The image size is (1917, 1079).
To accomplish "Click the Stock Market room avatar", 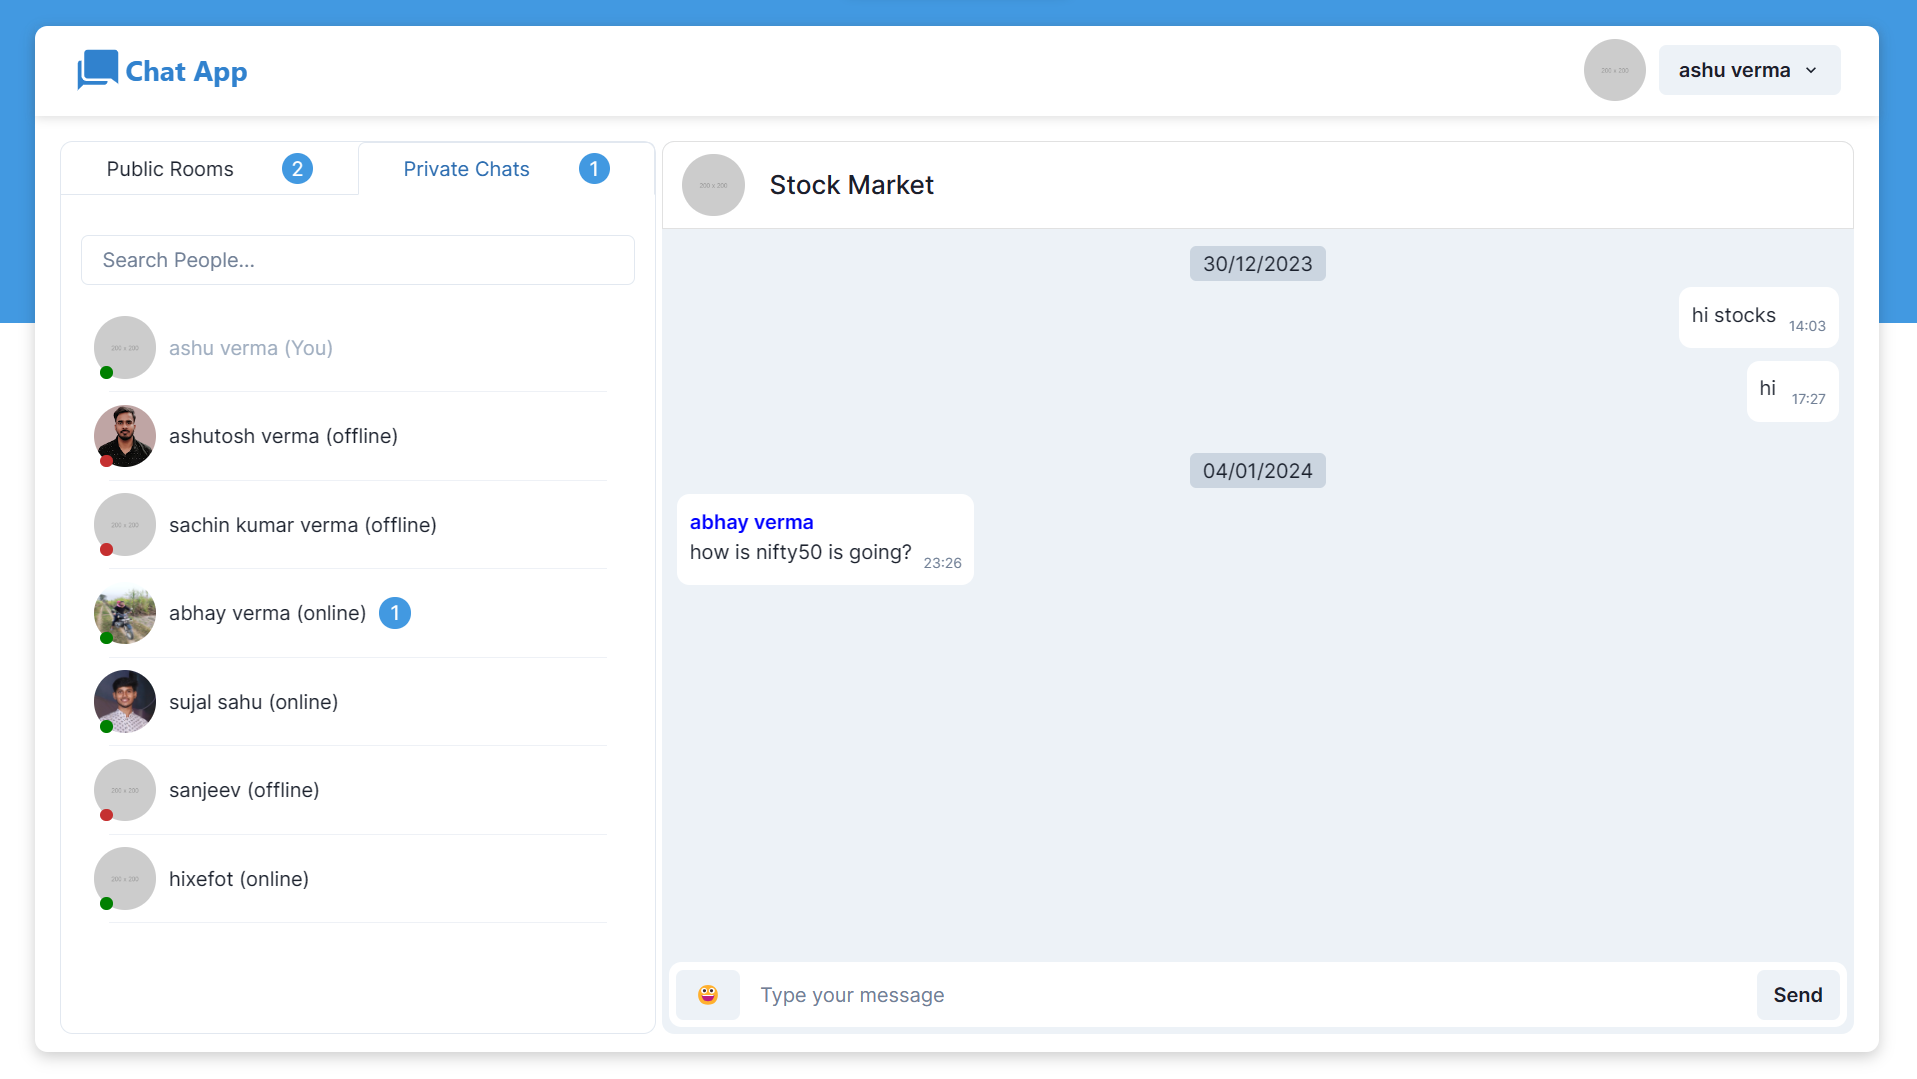I will 713,185.
